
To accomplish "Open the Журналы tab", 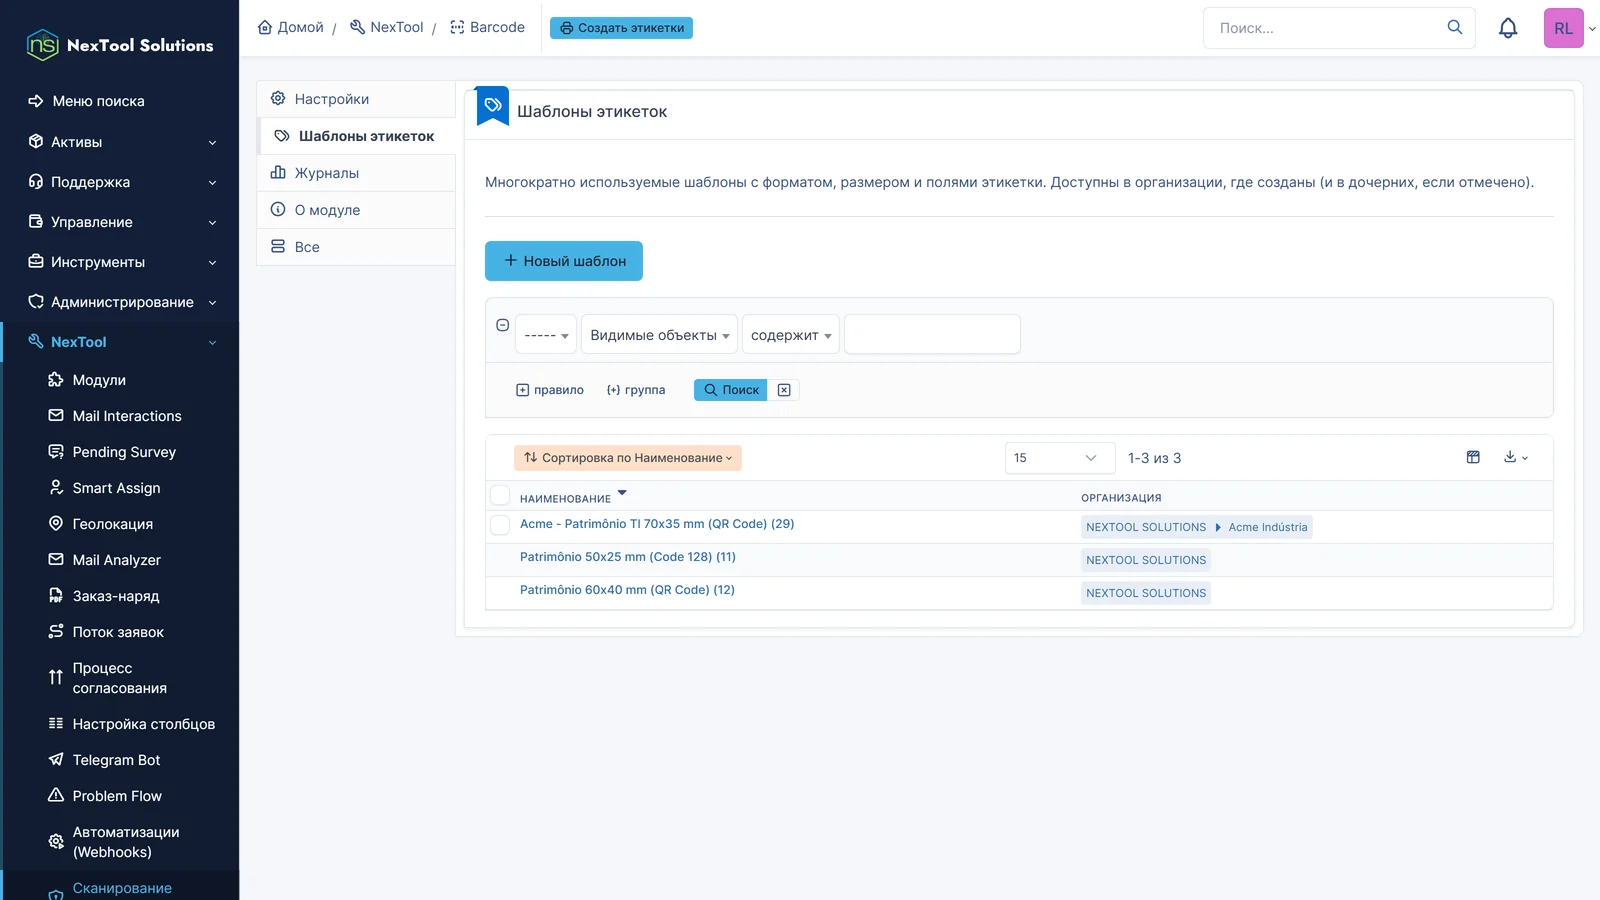I will click(356, 173).
